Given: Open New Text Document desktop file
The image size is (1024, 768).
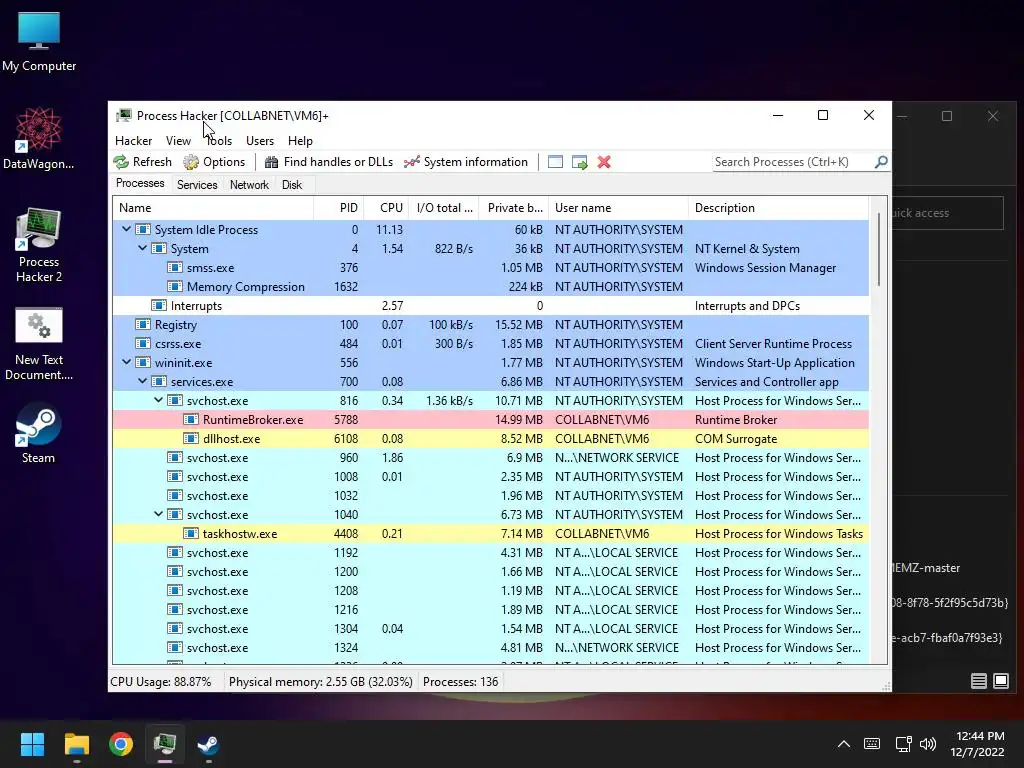Looking at the screenshot, I should 39,344.
